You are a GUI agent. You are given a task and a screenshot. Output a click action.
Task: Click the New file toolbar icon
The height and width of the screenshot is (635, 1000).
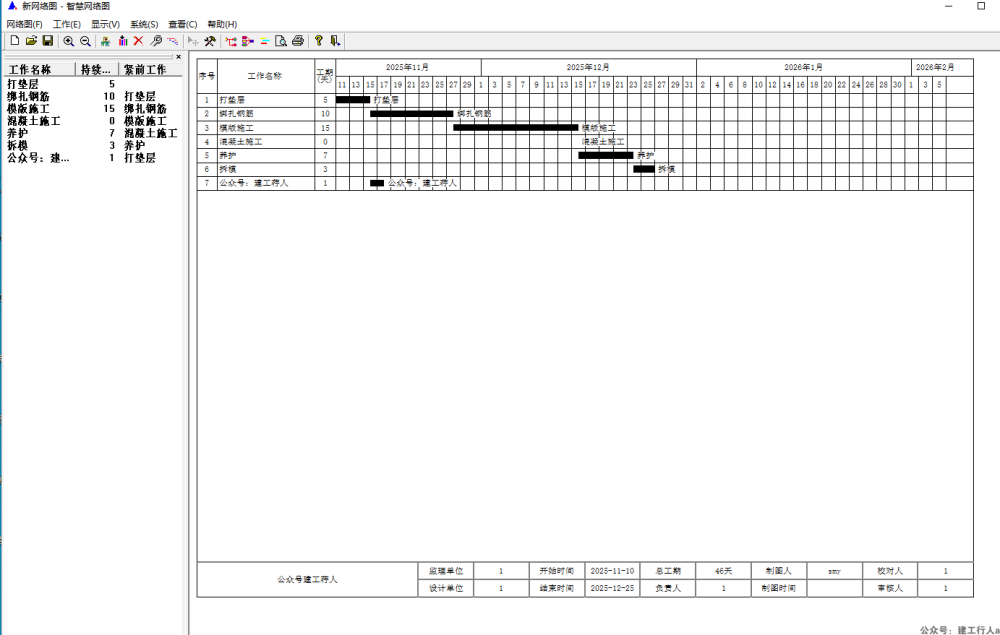click(14, 41)
